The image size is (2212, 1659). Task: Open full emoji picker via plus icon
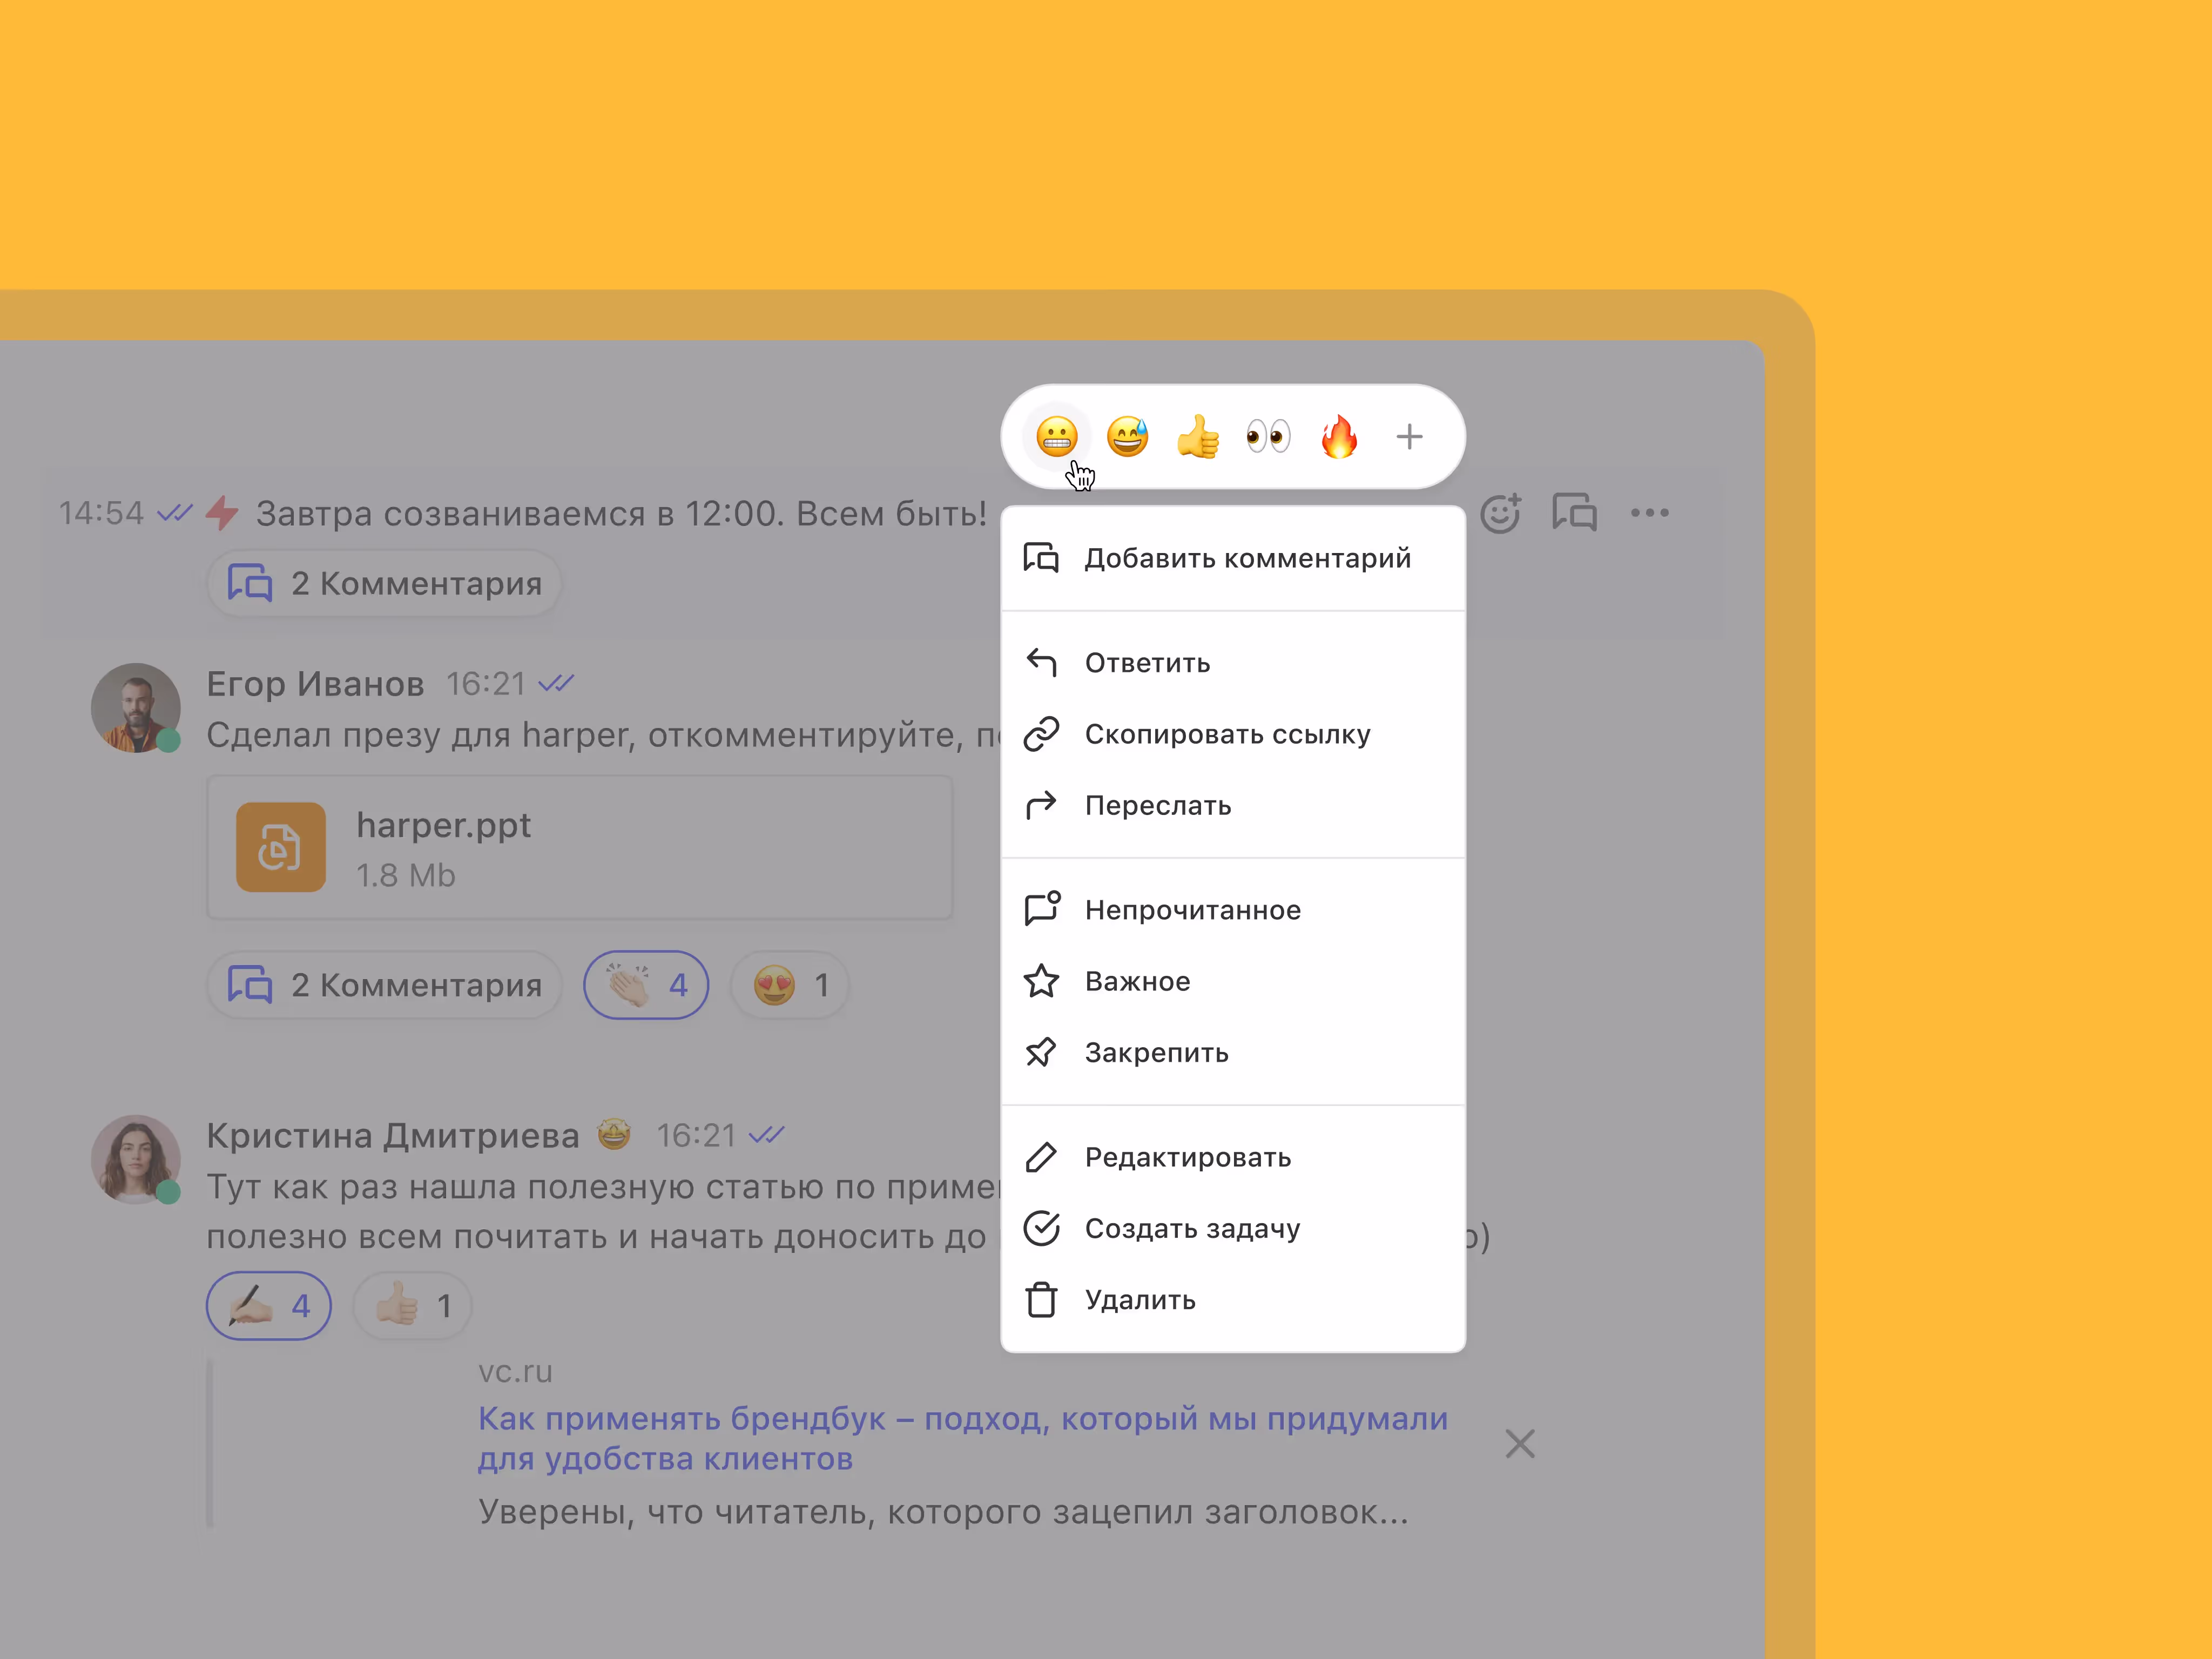1409,437
